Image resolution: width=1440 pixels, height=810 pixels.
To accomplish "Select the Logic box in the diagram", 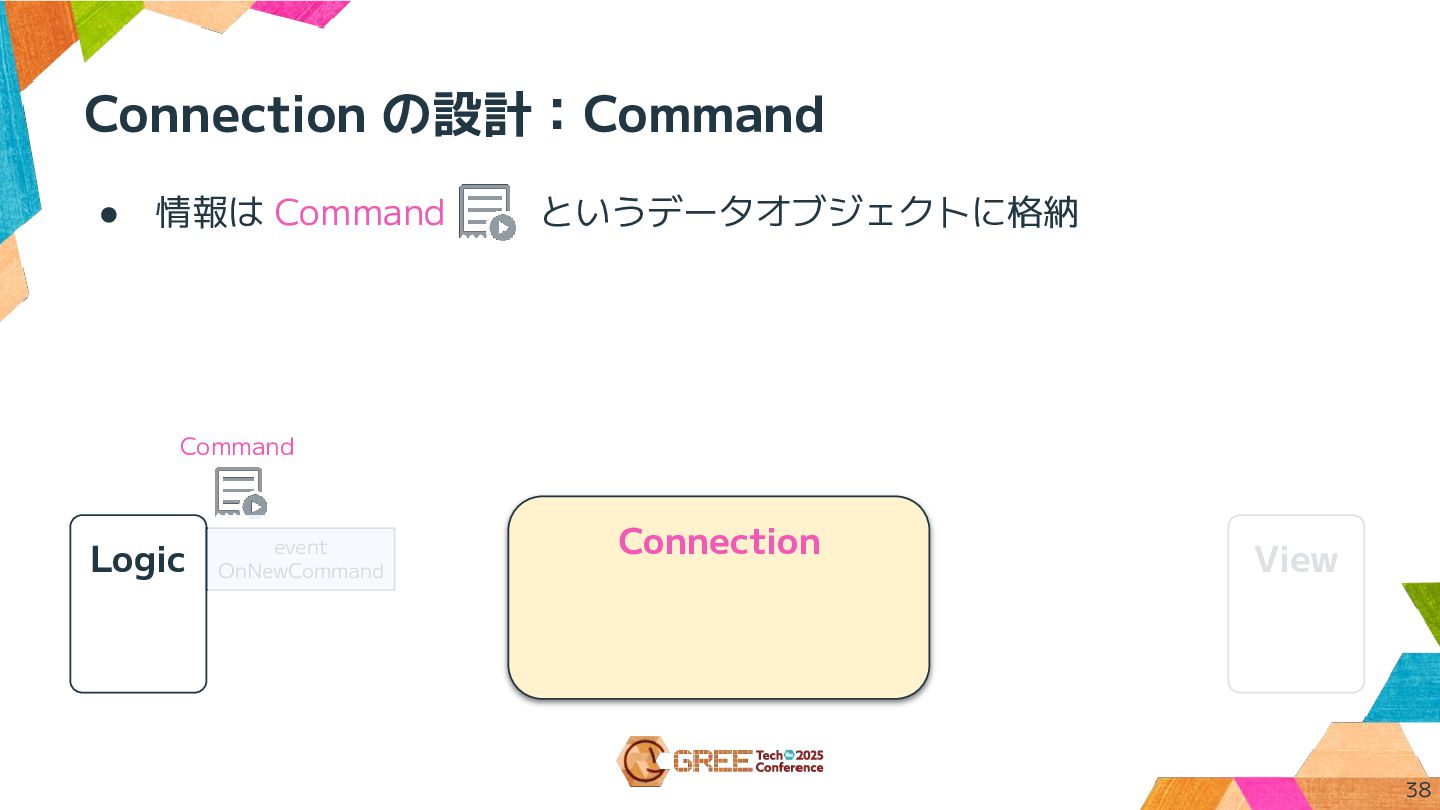I will click(x=138, y=603).
